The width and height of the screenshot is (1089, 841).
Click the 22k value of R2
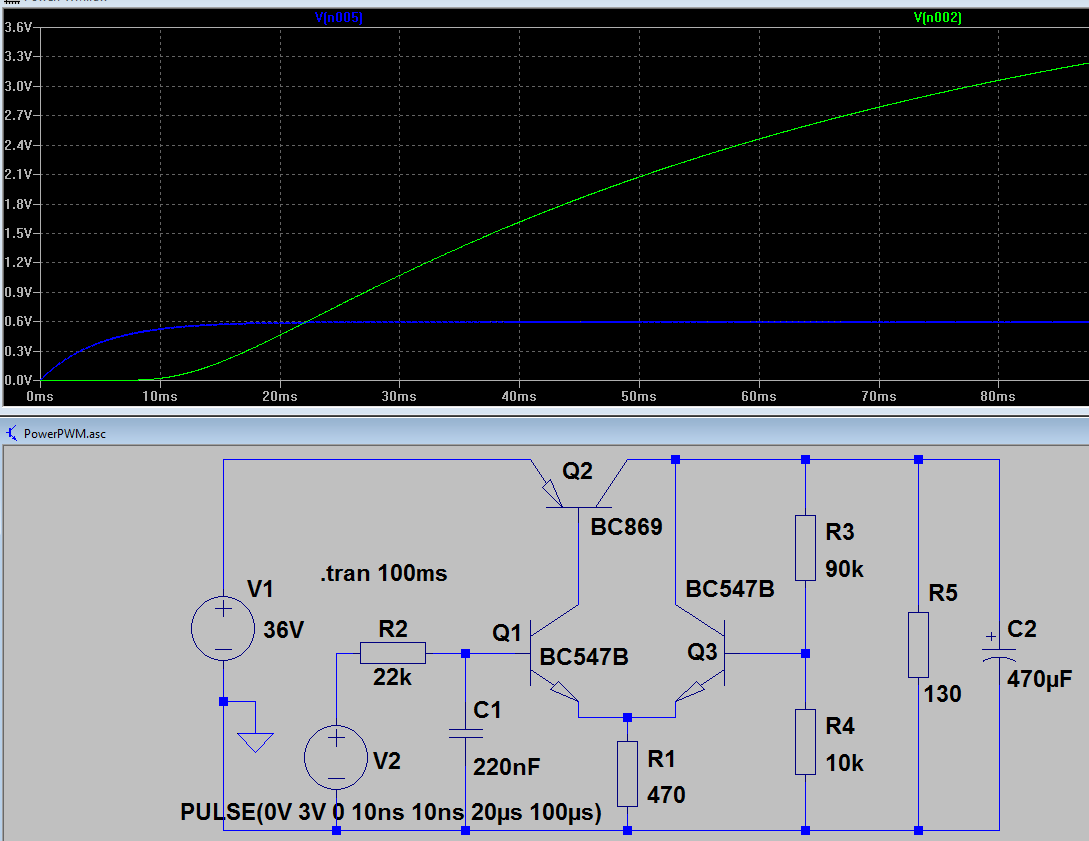(392, 676)
